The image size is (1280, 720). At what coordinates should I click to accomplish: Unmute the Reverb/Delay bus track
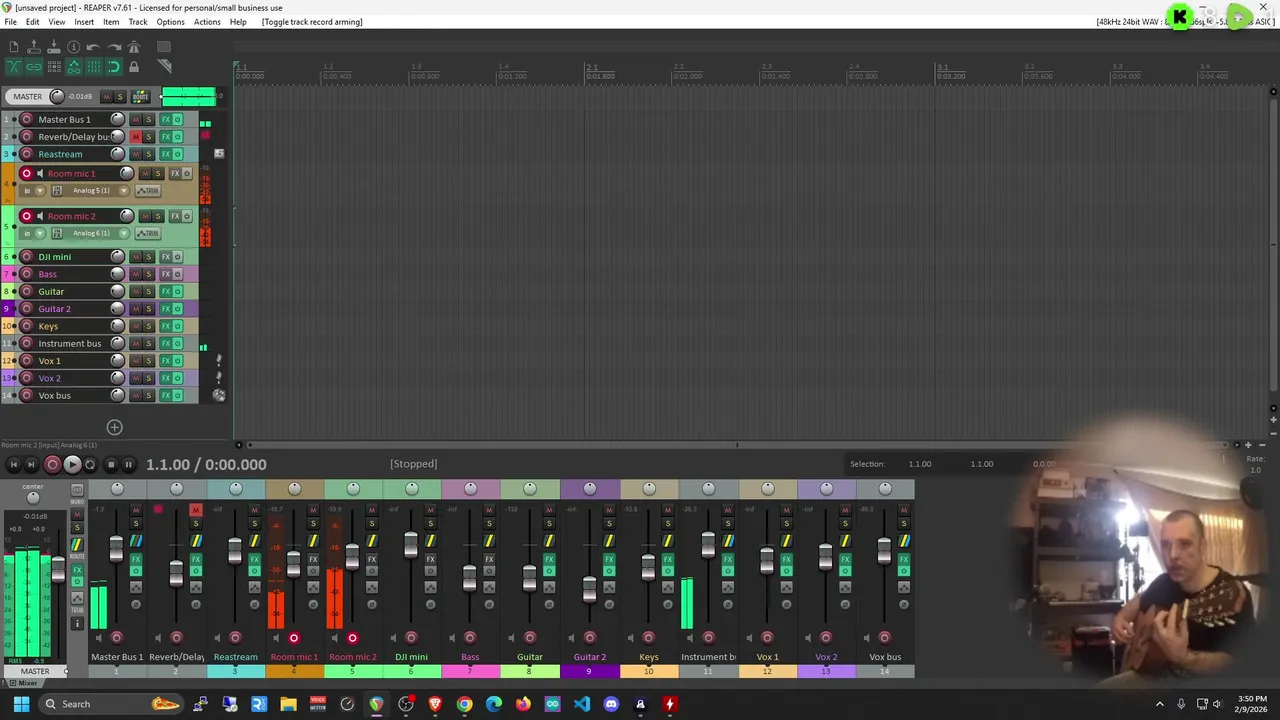[136, 137]
